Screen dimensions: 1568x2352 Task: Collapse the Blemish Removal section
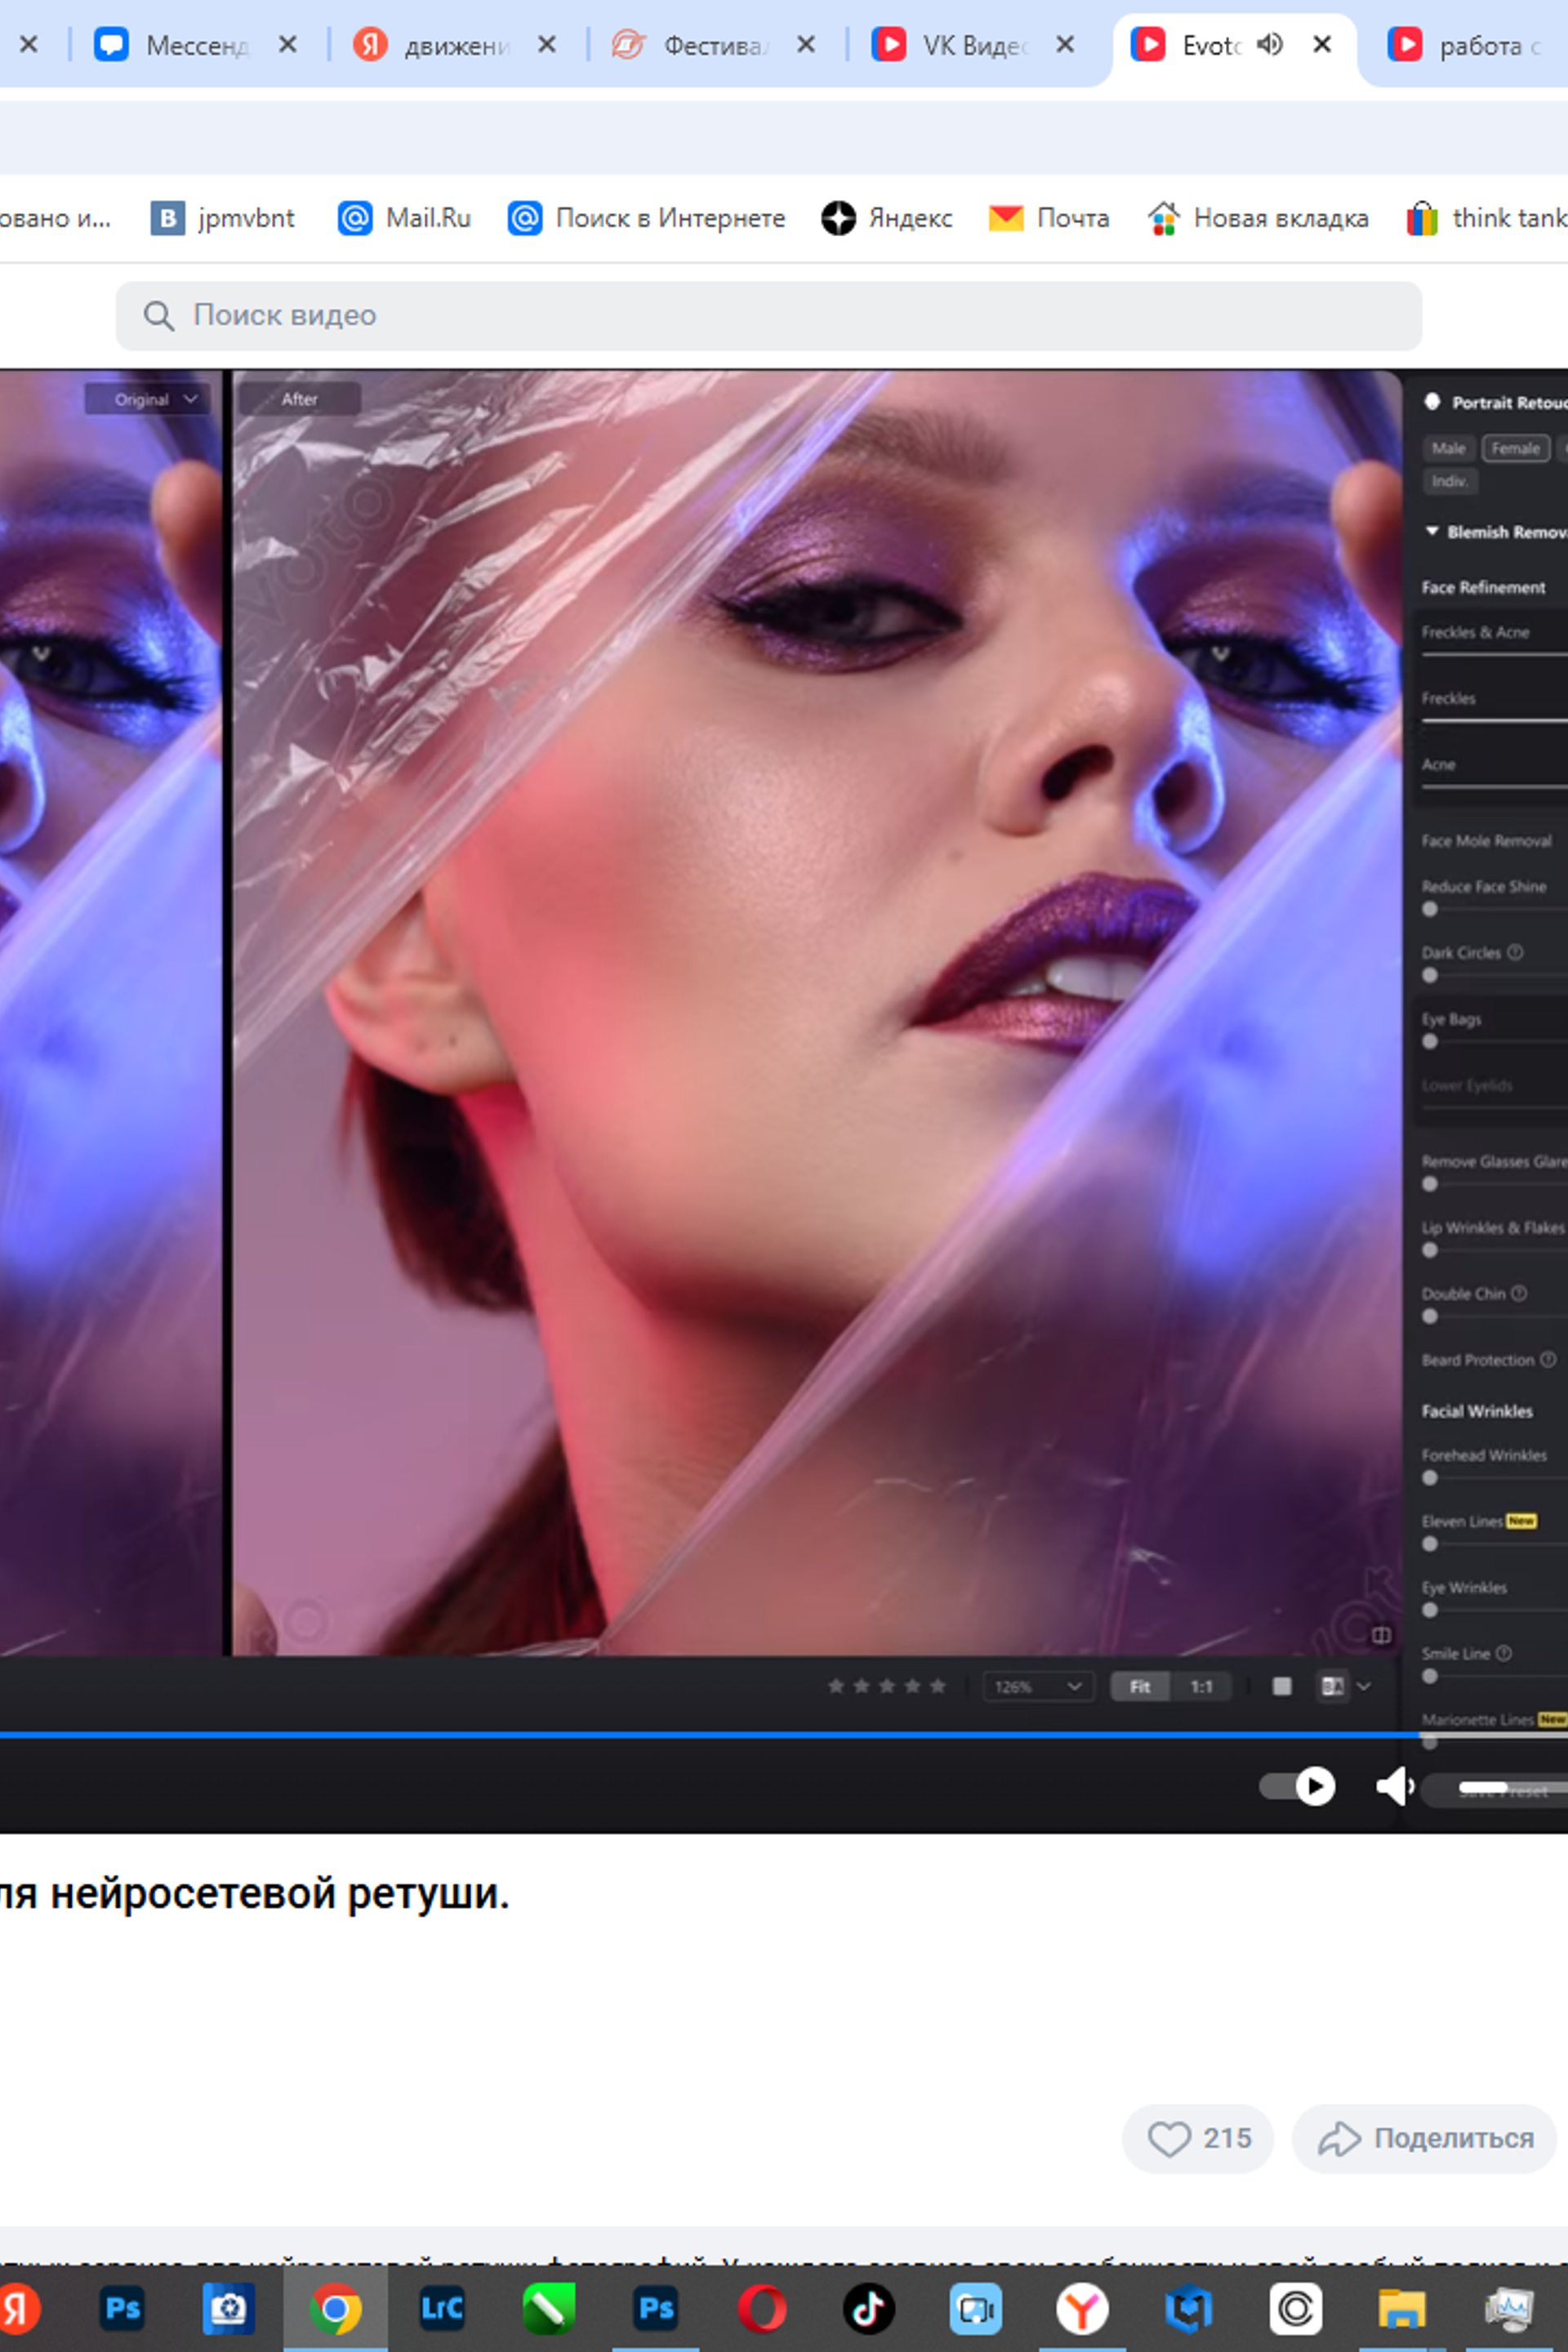click(1432, 532)
